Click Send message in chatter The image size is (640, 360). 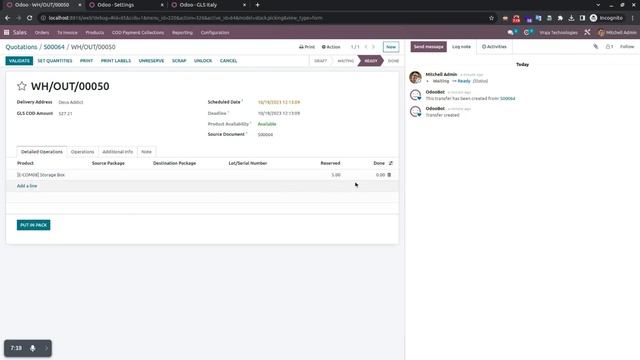(429, 47)
